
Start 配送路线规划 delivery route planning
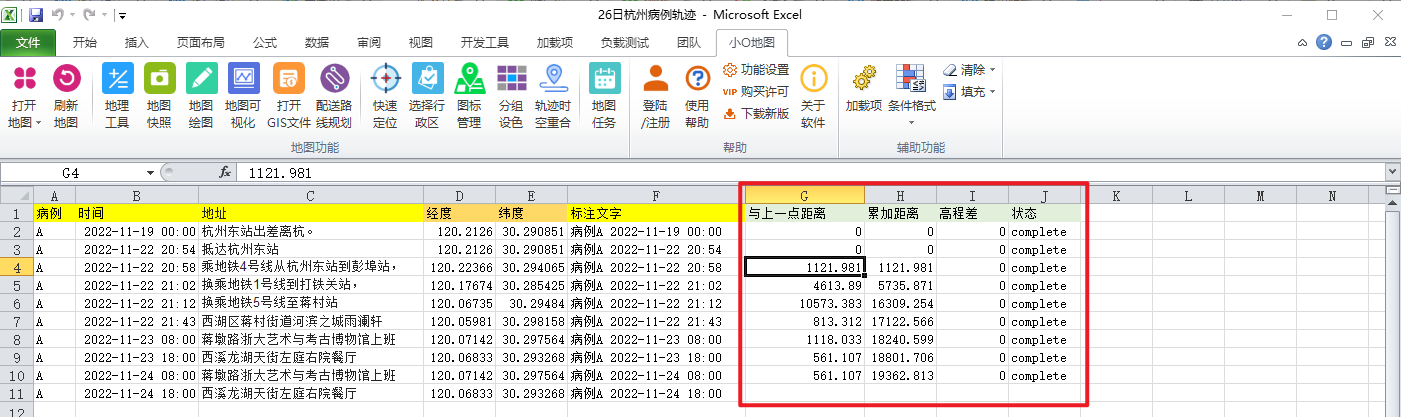(x=334, y=97)
